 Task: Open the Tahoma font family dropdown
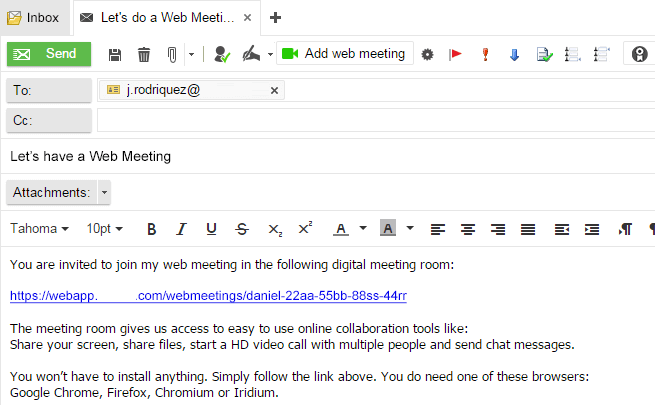coord(39,229)
